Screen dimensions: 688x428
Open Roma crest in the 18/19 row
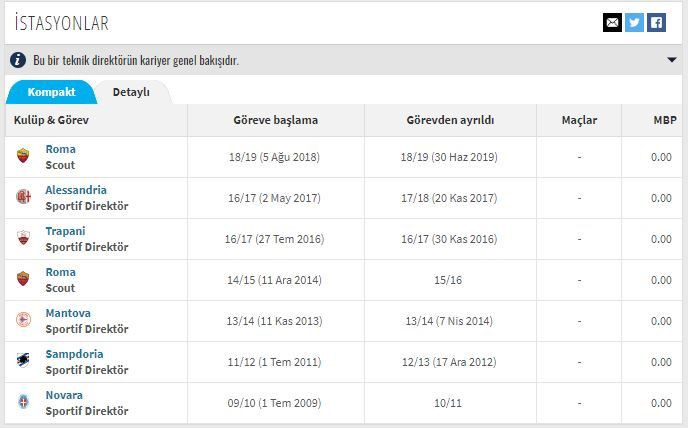[23, 156]
